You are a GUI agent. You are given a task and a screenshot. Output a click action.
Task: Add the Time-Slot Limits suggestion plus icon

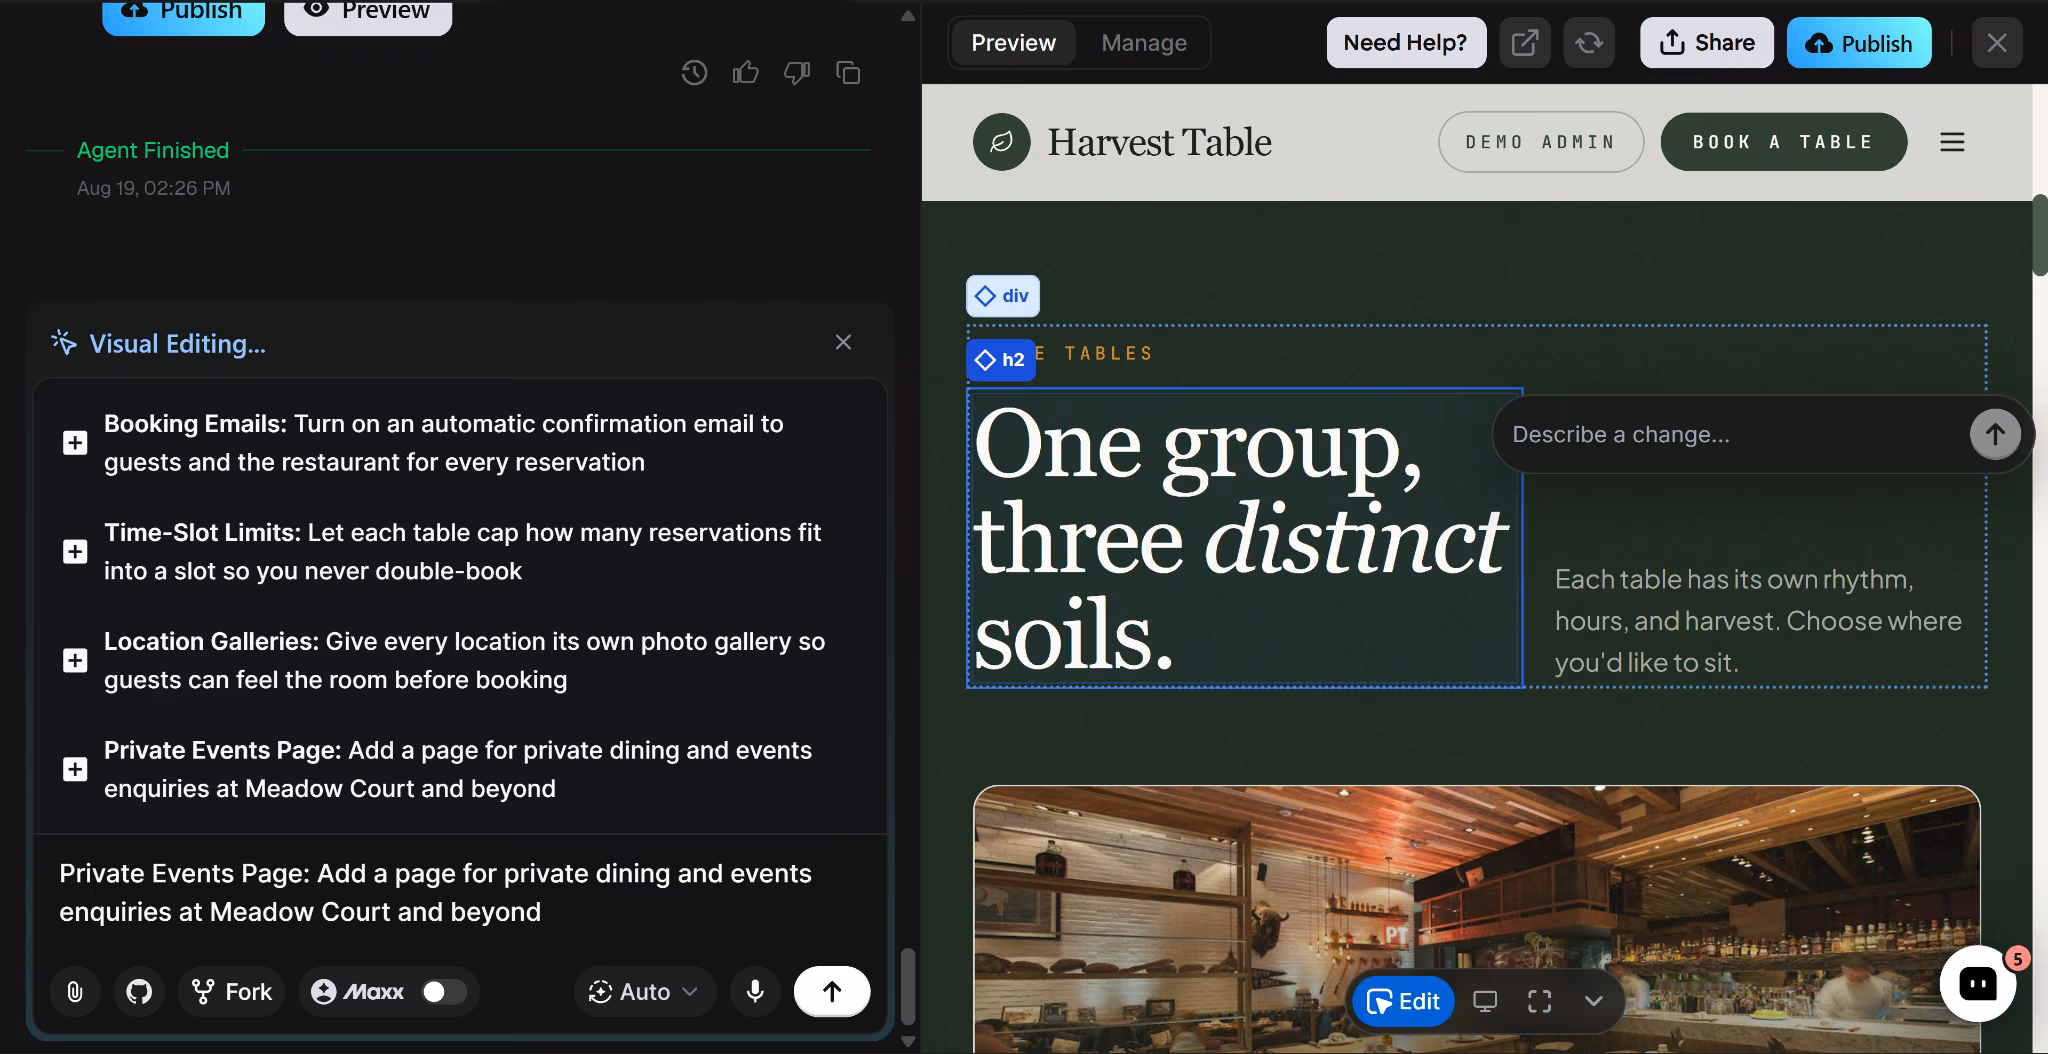coord(75,552)
